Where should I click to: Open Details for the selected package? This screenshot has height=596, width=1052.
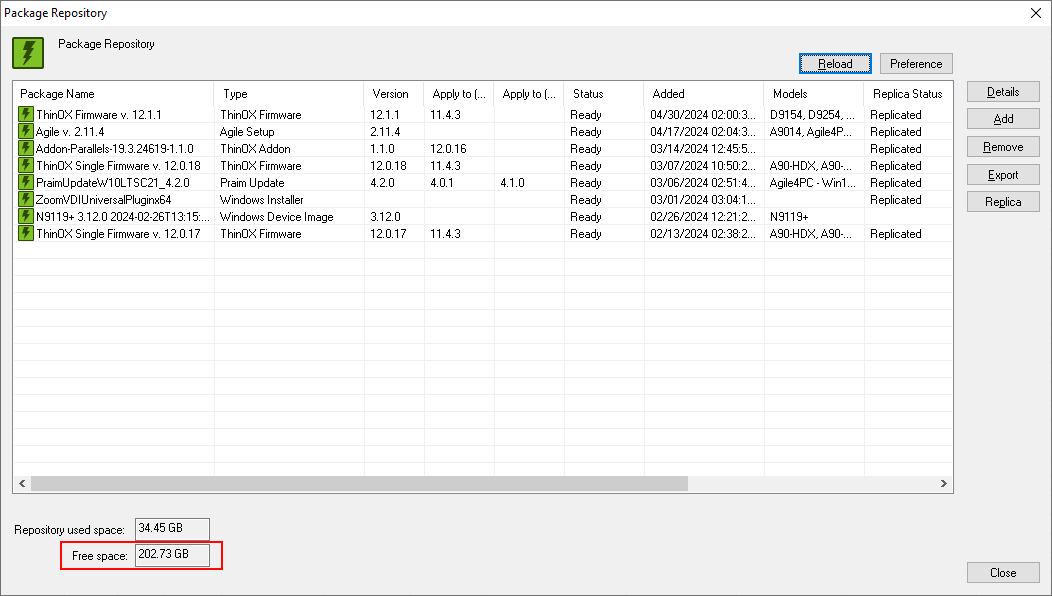coord(1002,92)
